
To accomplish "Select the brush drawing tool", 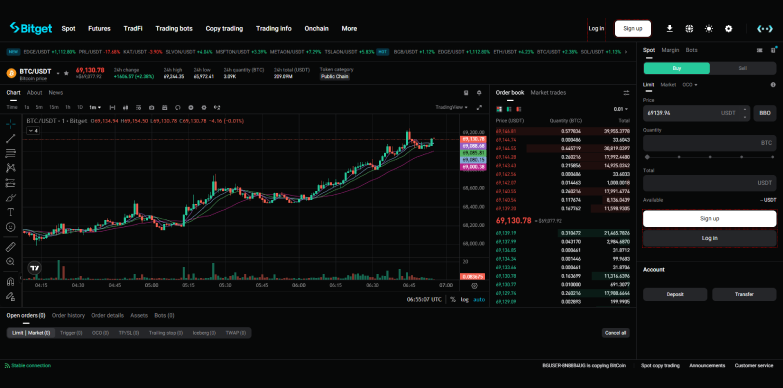I will [10, 197].
